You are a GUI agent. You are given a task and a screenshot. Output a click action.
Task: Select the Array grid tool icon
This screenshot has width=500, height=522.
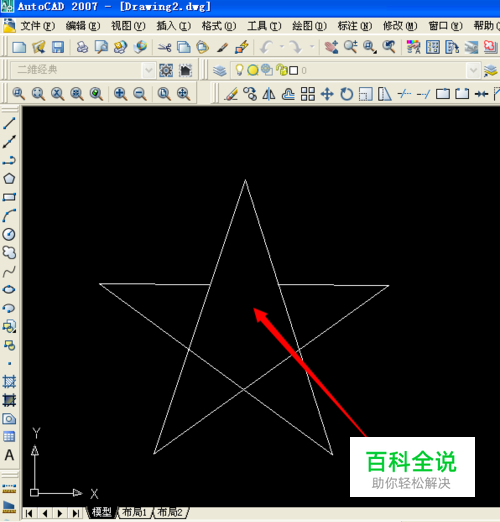(308, 94)
